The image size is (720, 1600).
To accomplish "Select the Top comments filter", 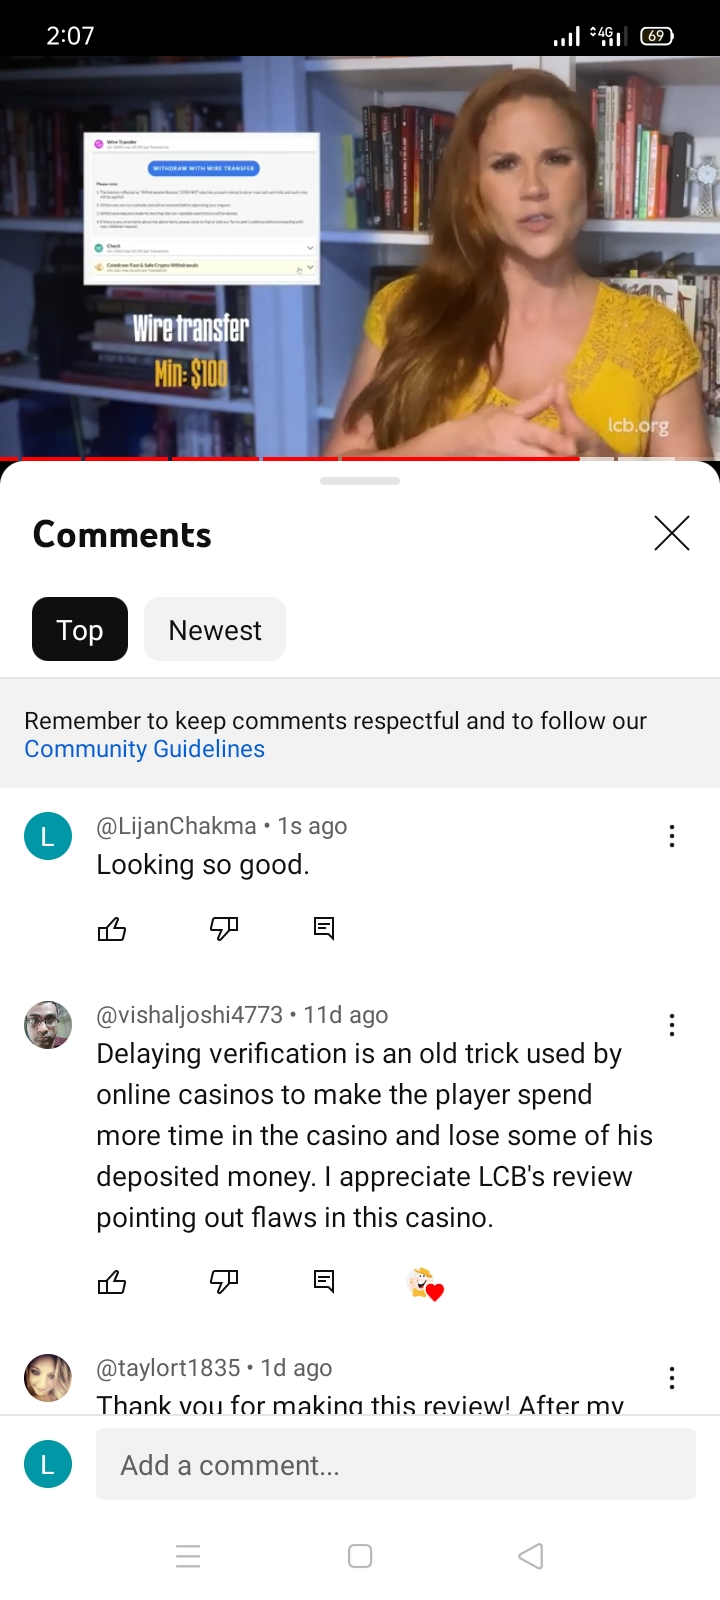I will (x=80, y=629).
